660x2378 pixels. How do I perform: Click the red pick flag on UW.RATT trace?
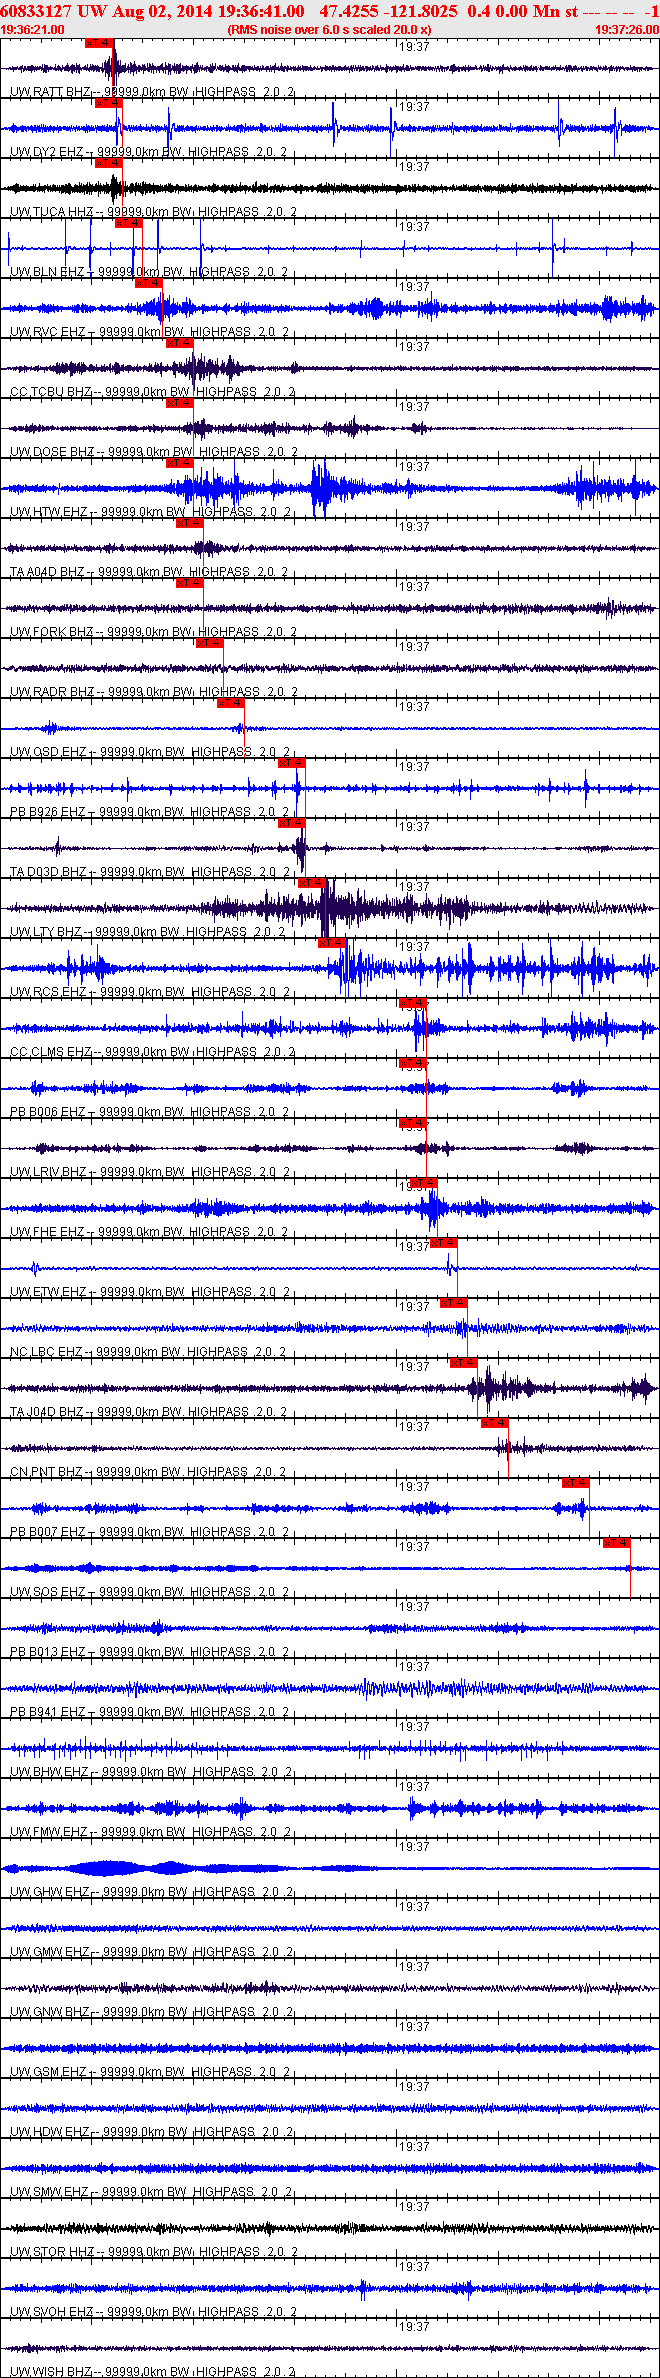point(99,43)
